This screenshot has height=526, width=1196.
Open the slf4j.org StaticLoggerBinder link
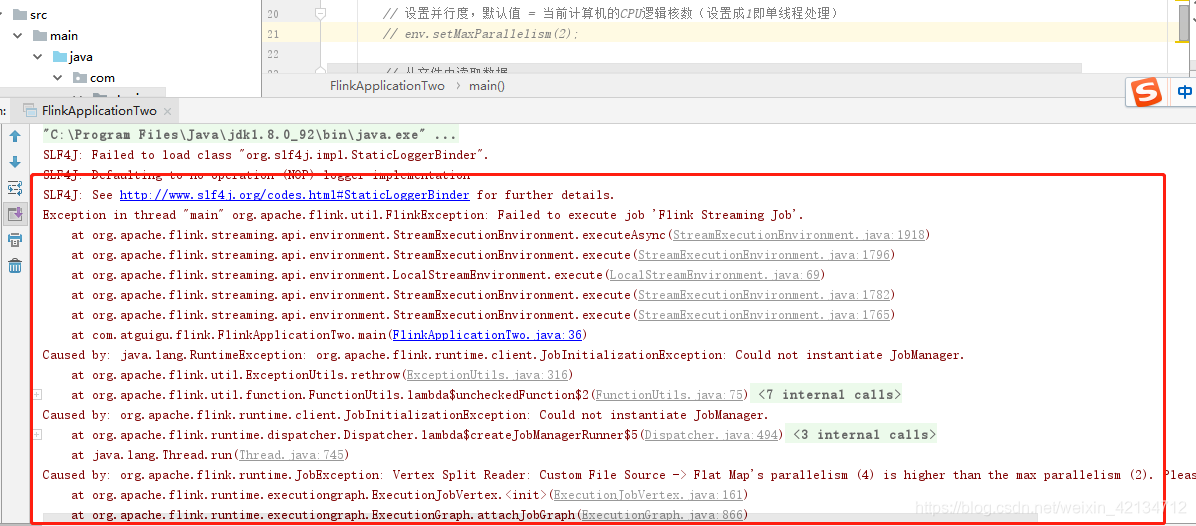point(294,195)
